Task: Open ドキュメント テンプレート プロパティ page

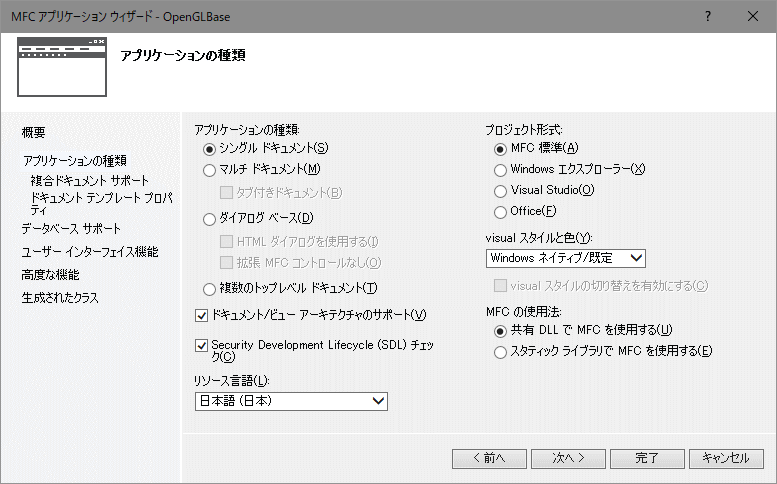Action: [102, 203]
